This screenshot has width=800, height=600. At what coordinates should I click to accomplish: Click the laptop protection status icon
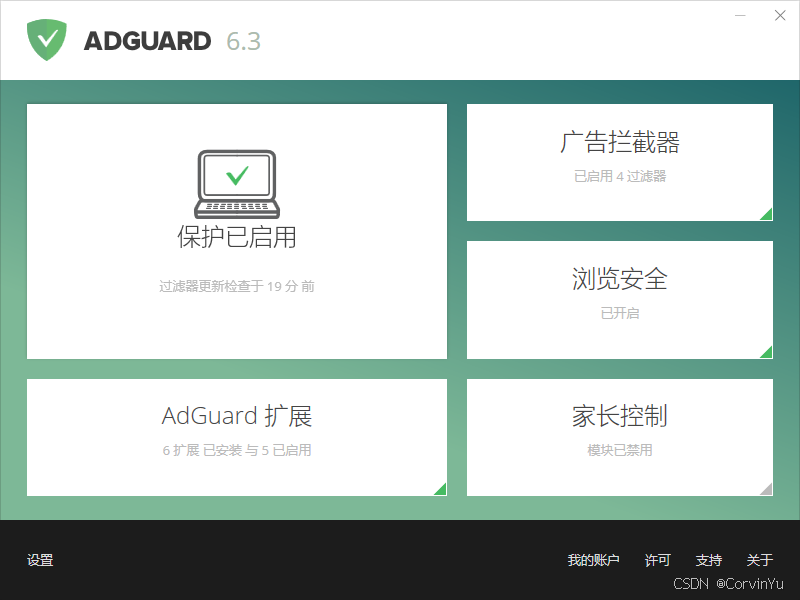pyautogui.click(x=237, y=184)
